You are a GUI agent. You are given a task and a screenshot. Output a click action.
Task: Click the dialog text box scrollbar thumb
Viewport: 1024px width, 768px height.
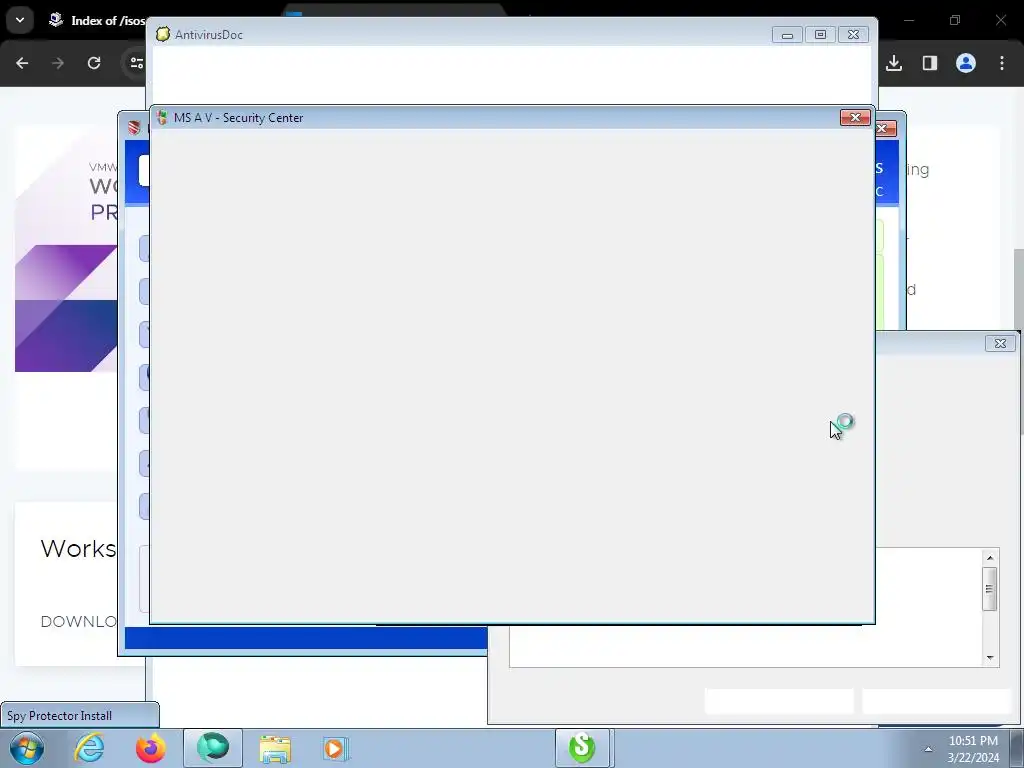[990, 588]
